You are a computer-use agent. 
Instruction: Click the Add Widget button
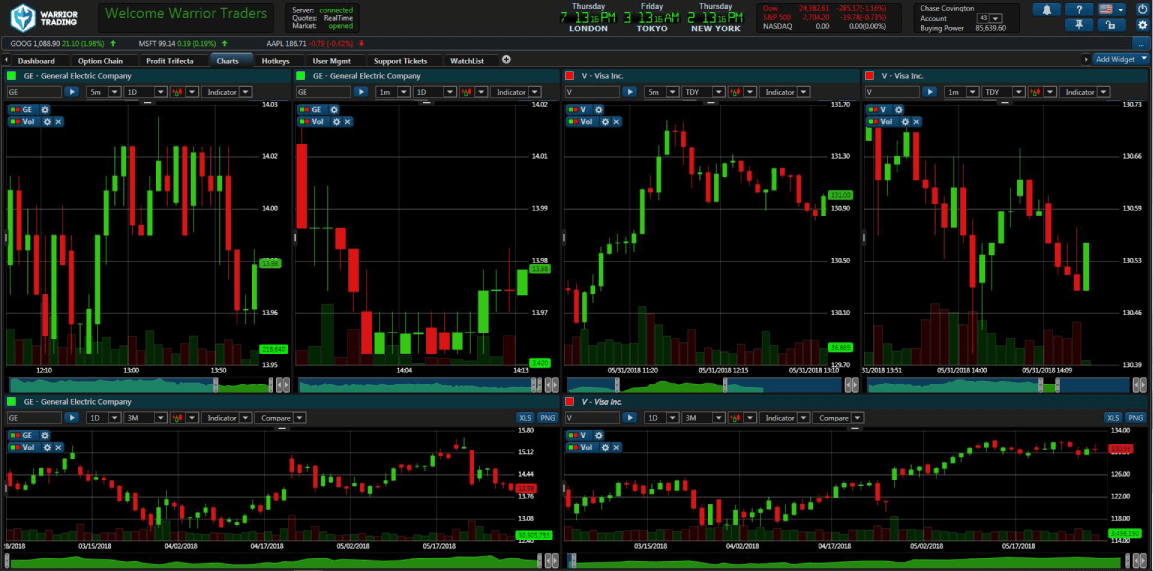click(x=1119, y=60)
